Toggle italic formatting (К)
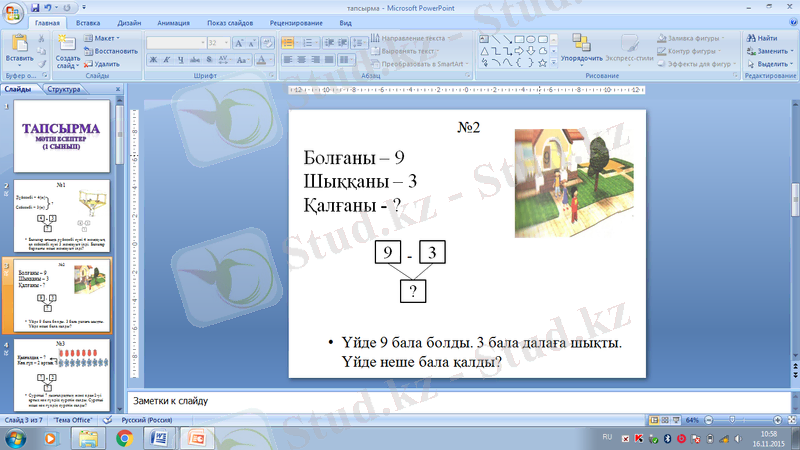The height and width of the screenshot is (450, 800). [x=168, y=59]
